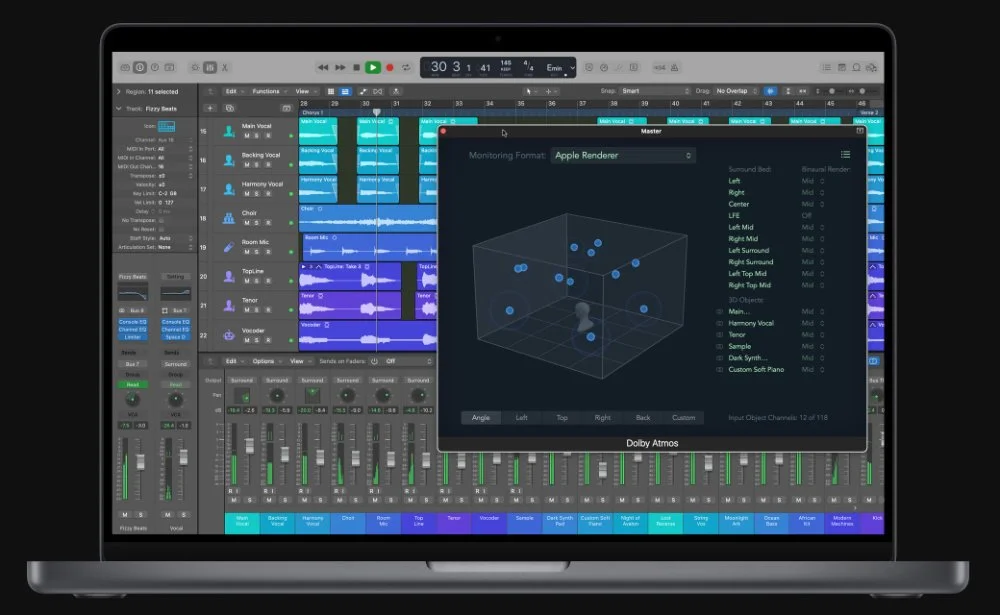Screen dimensions: 1000x615
Task: Open Quick Help button
Action: [x=154, y=67]
